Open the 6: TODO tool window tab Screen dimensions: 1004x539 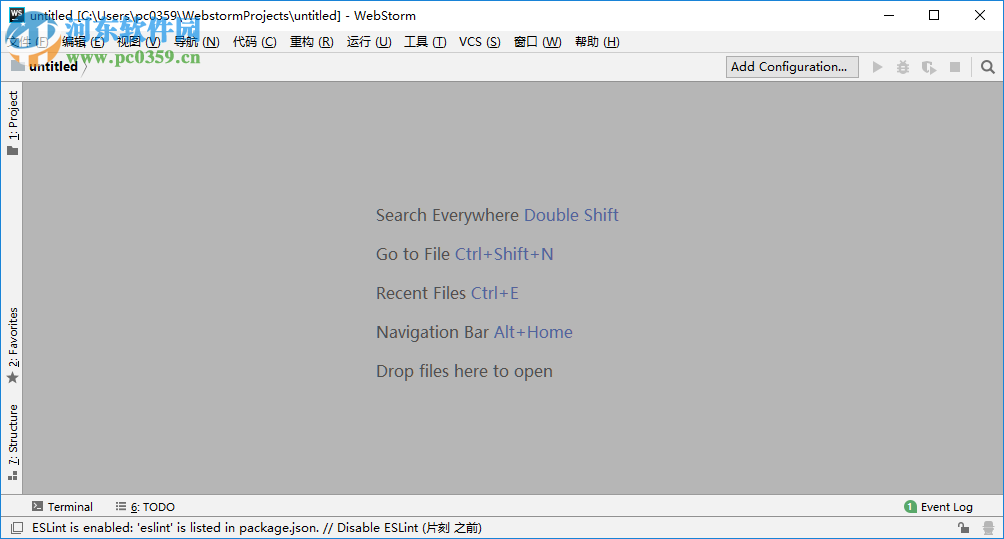pyautogui.click(x=145, y=506)
